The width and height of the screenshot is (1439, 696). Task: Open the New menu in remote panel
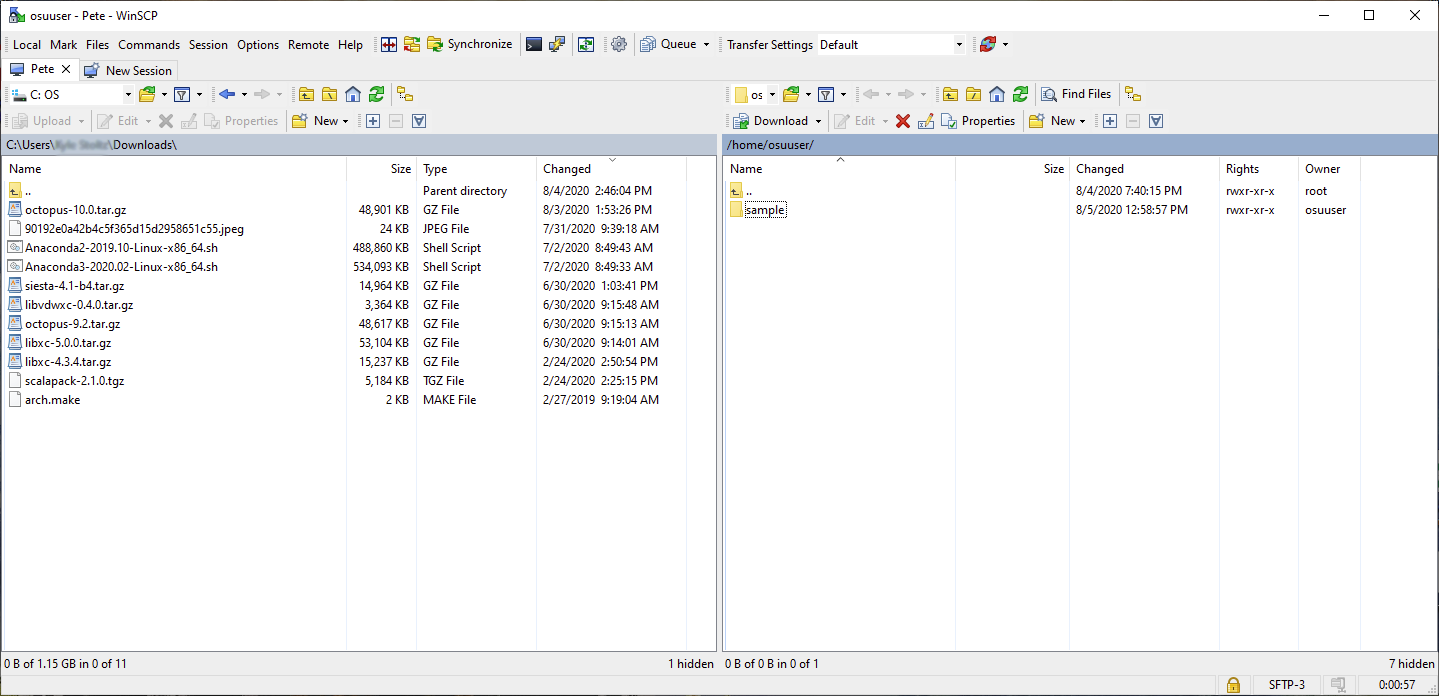(1057, 121)
